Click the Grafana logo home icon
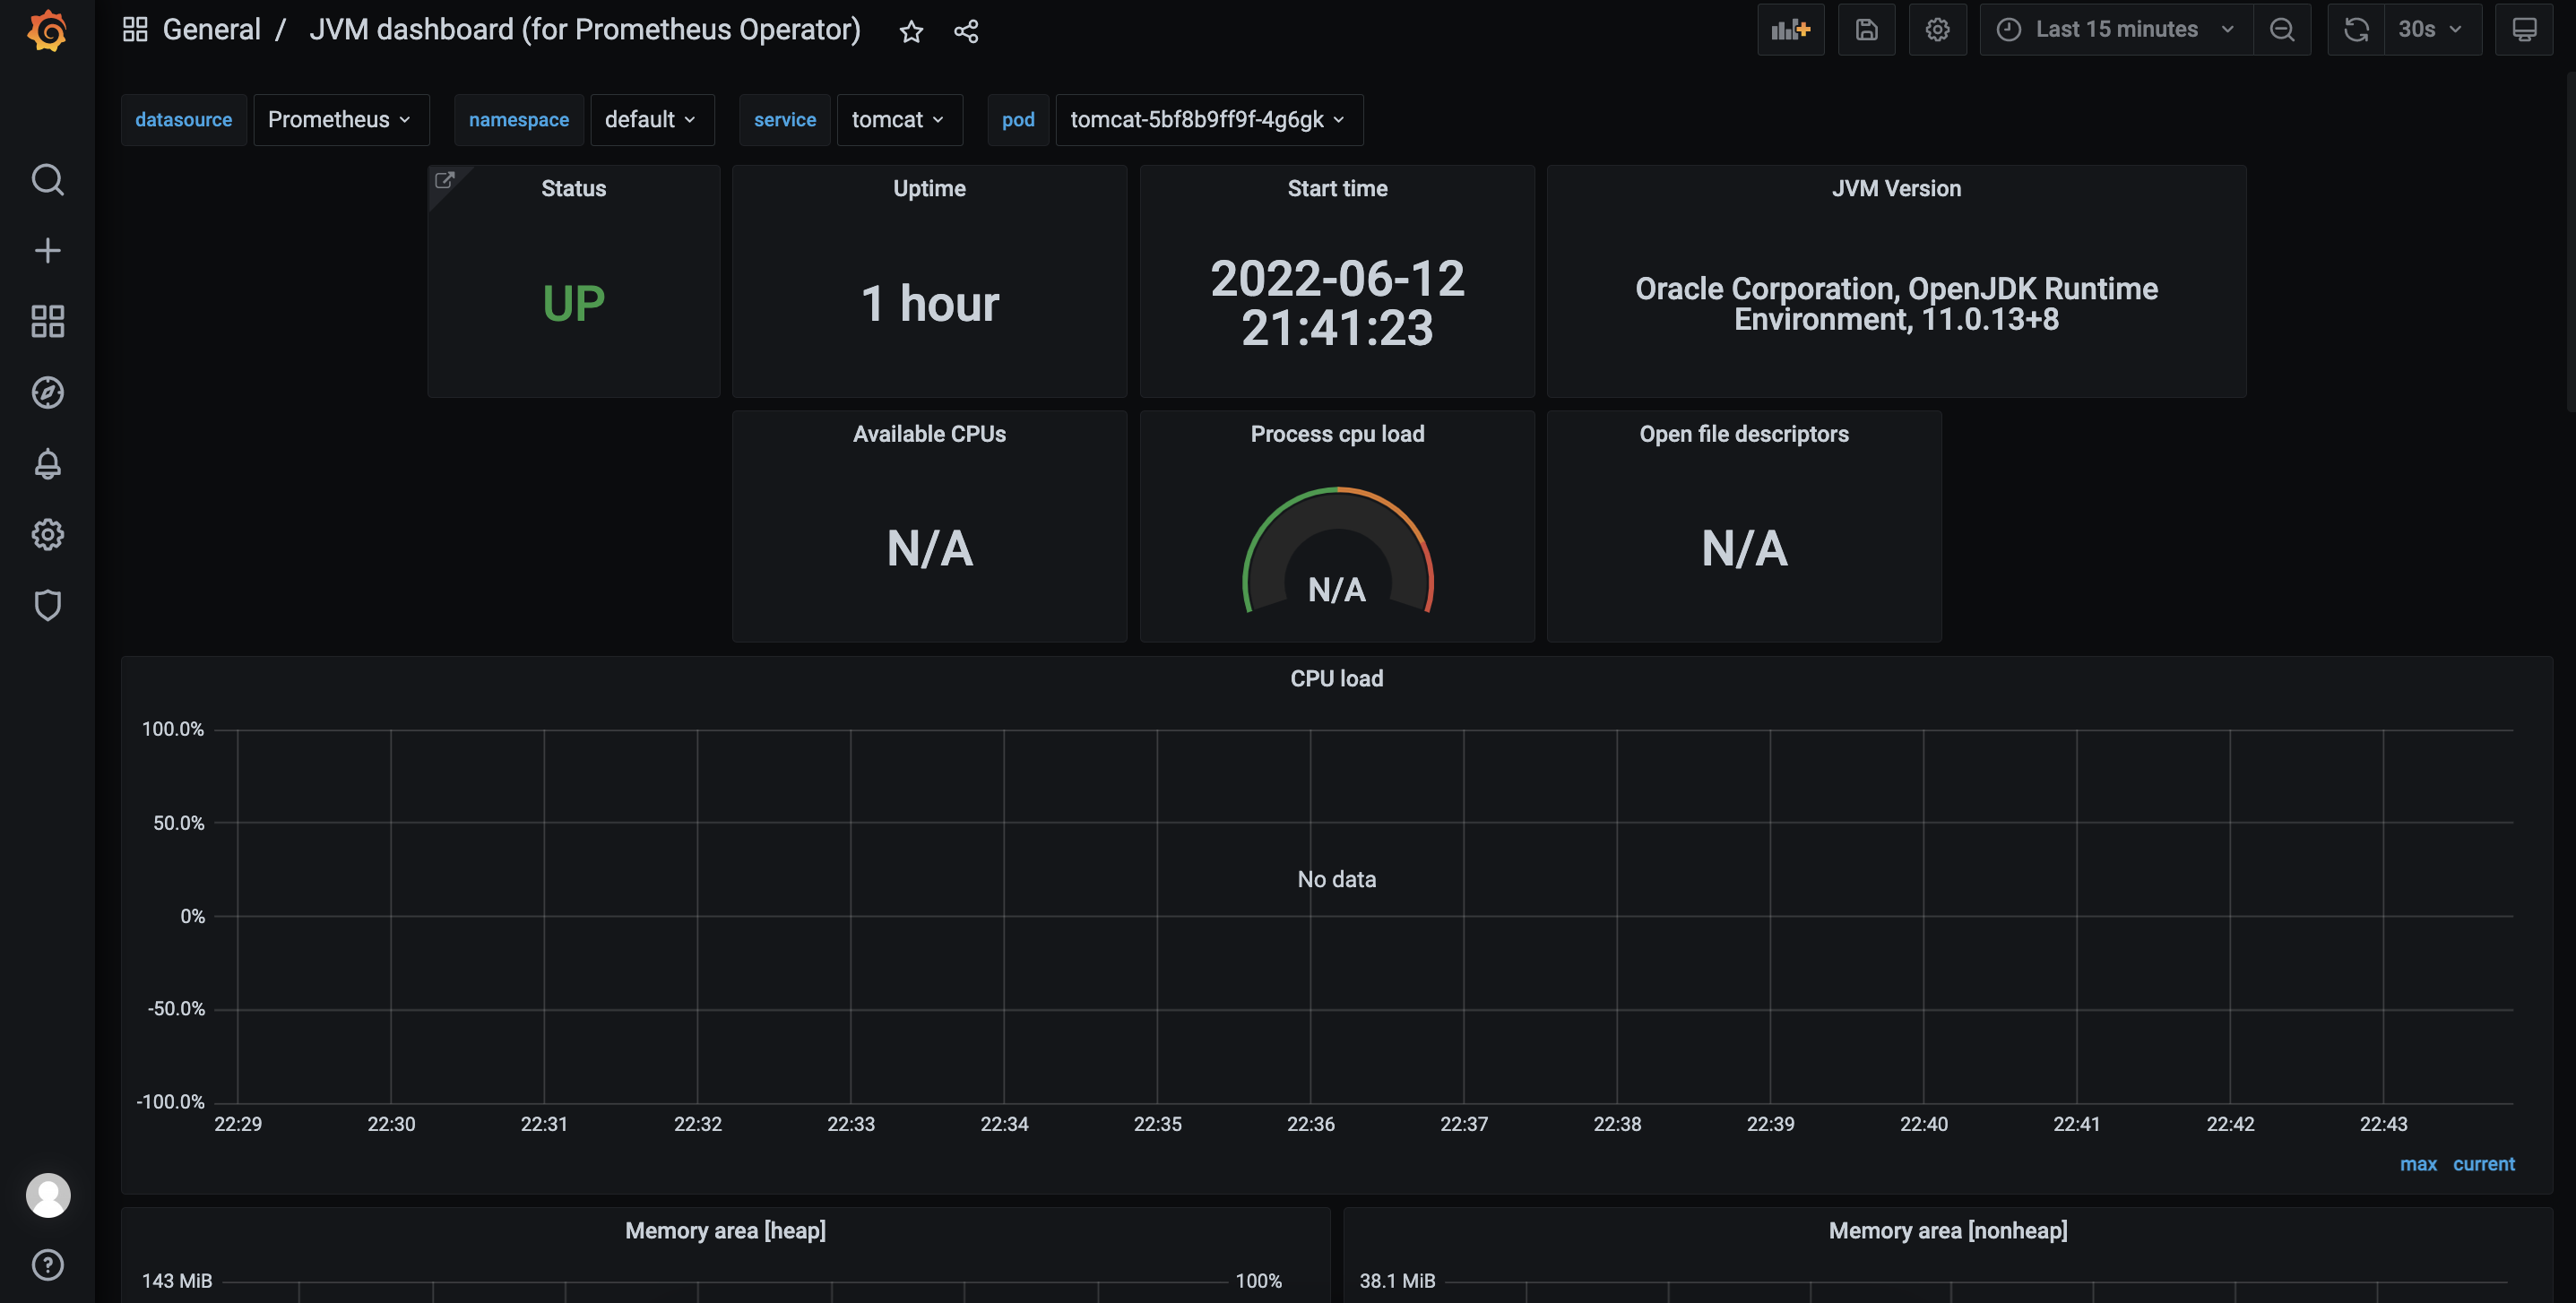Screen dimensions: 2576x1303 point(47,31)
